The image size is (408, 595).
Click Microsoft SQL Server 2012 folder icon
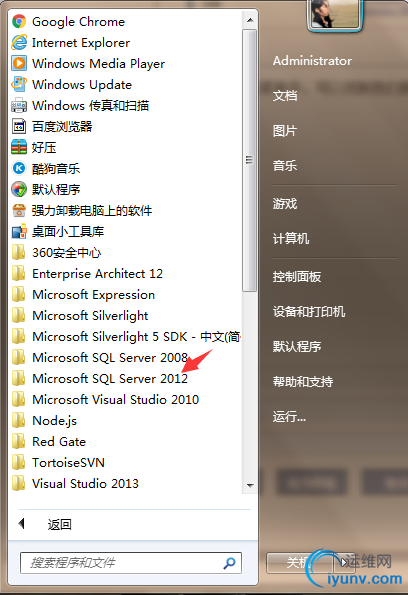tap(19, 378)
